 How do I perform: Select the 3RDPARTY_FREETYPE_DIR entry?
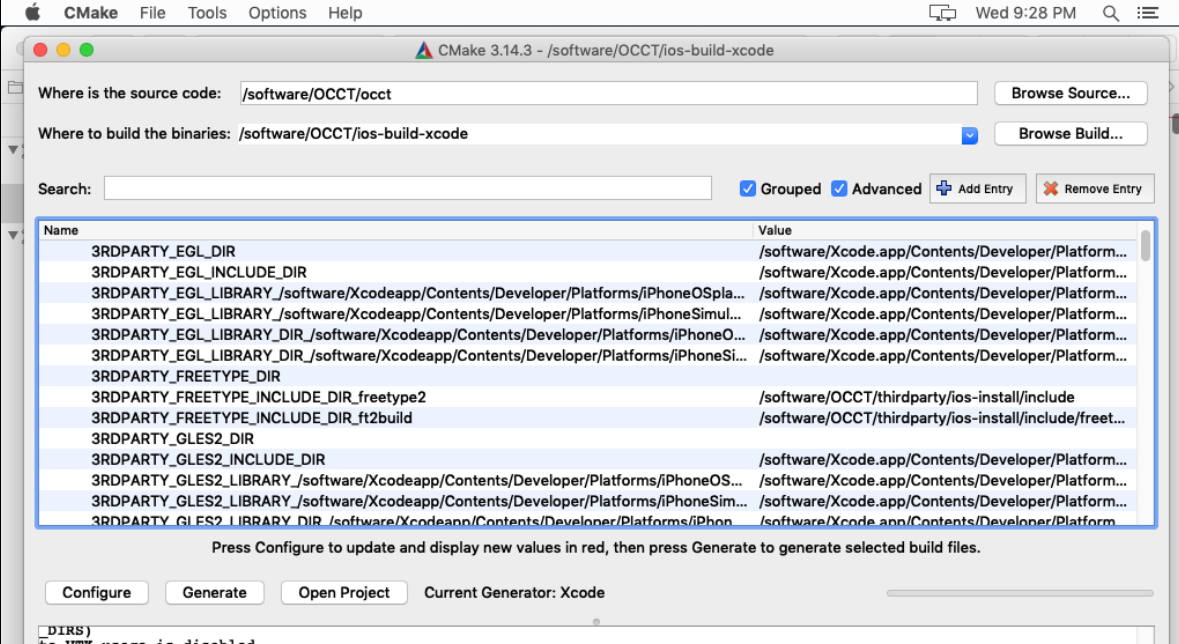tap(186, 376)
